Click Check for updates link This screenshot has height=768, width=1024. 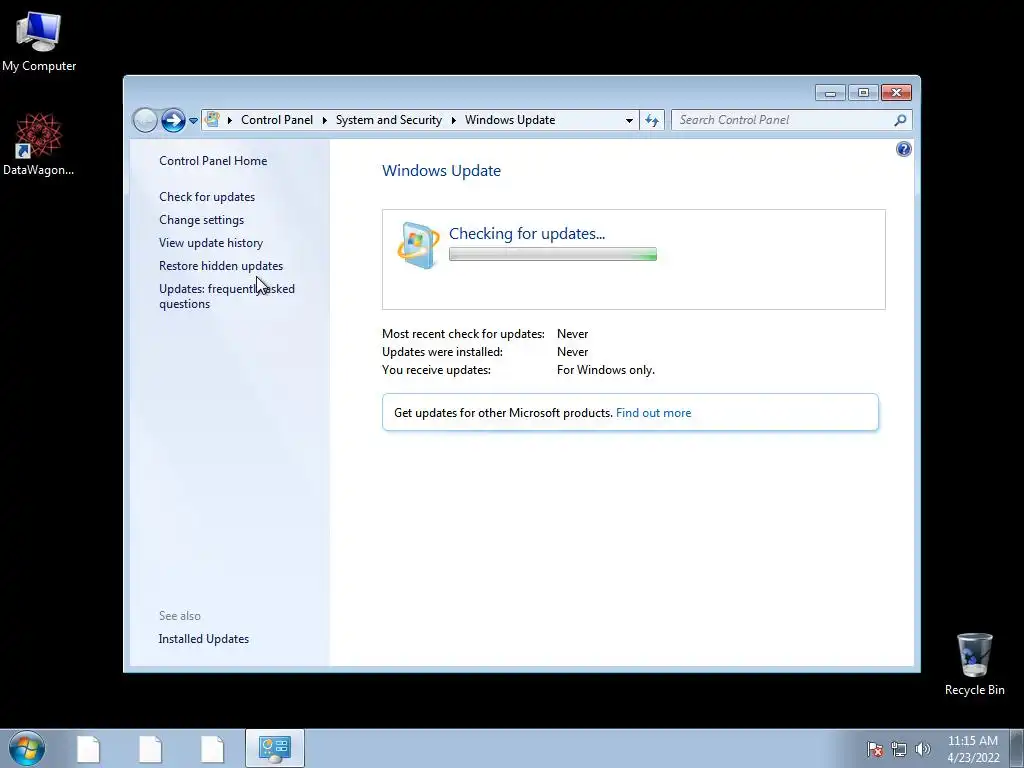click(x=207, y=197)
